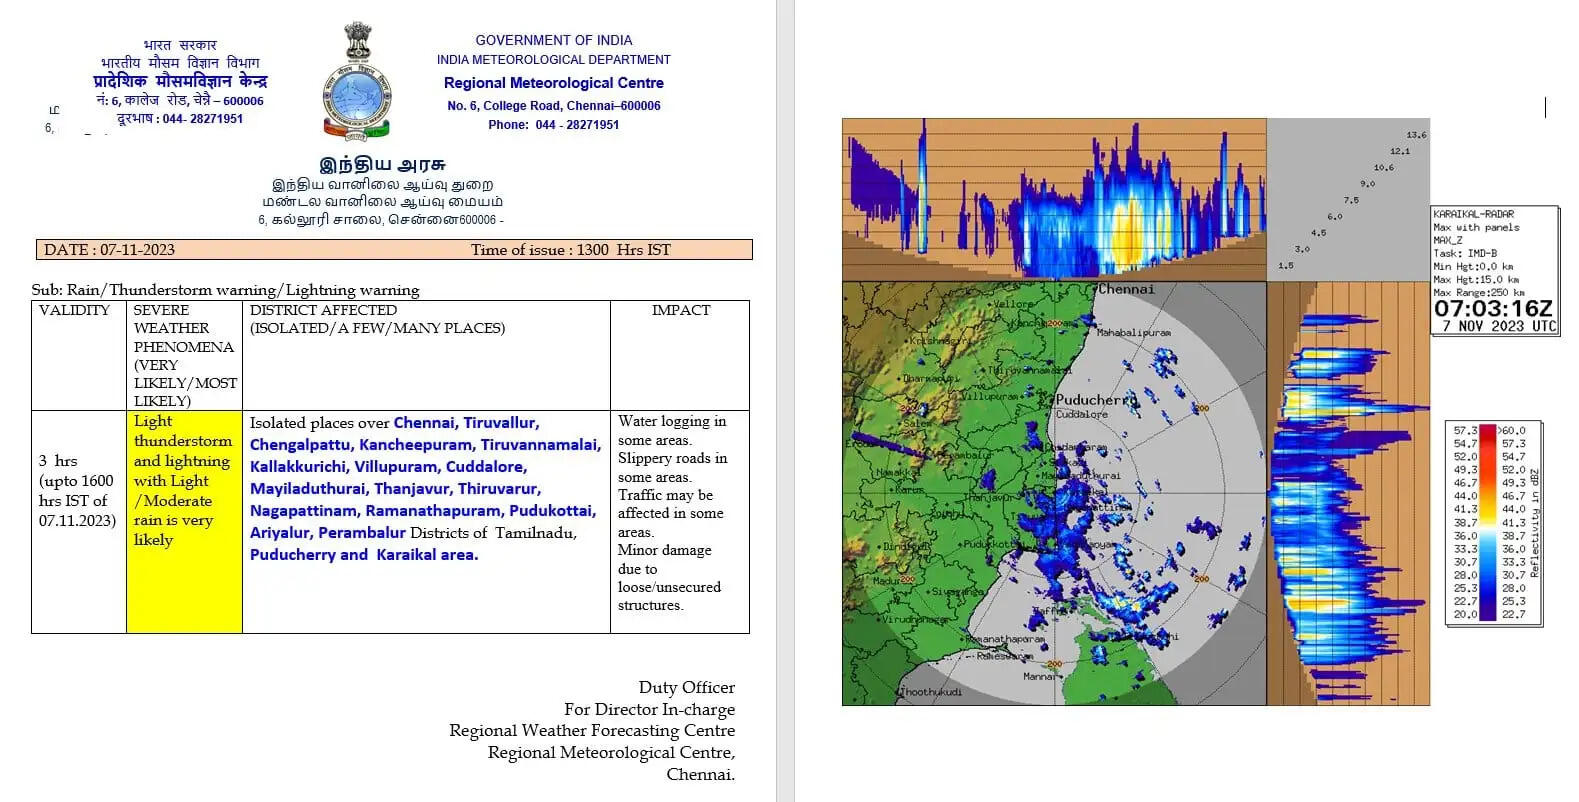Click the DISTRICT AFFECTED column header
This screenshot has height=802, width=1579.
click(x=323, y=311)
